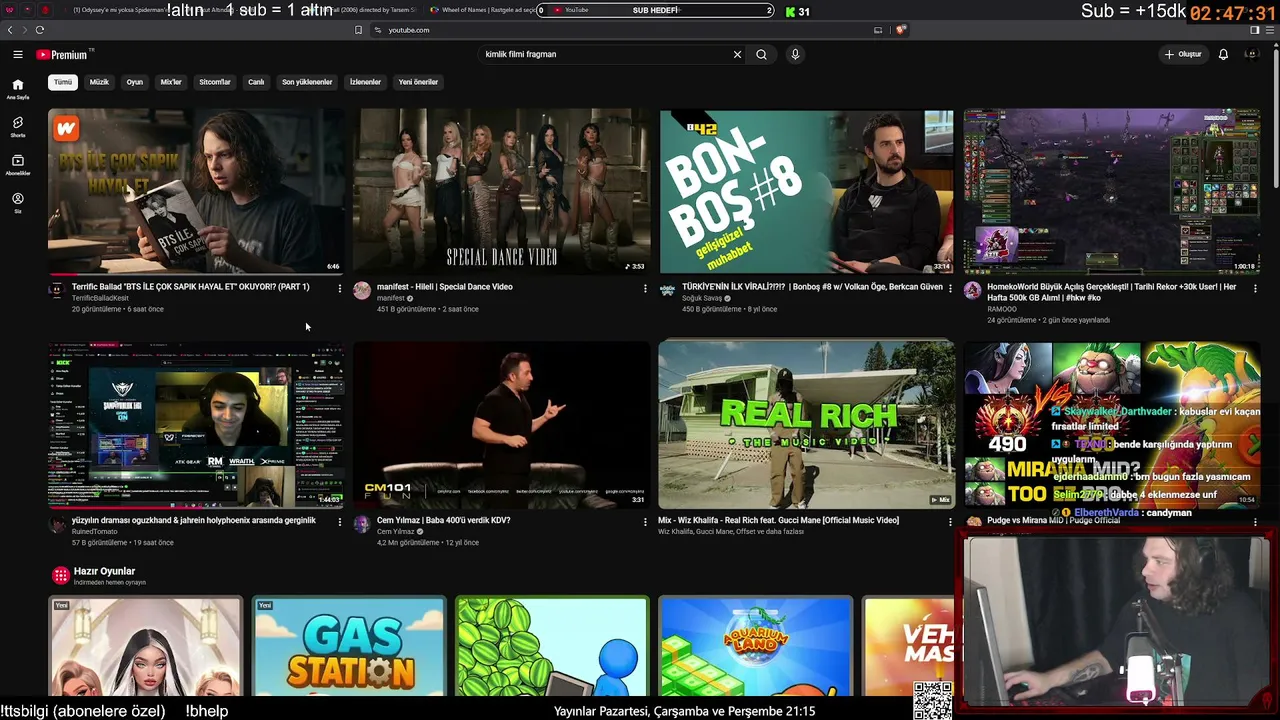Select the Tümü filter chip

(x=63, y=82)
